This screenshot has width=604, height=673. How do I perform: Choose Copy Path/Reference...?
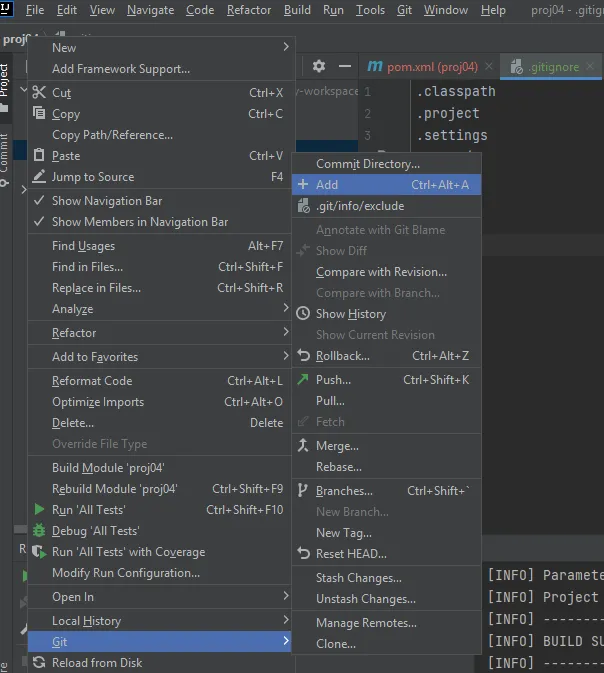pyautogui.click(x=159, y=135)
